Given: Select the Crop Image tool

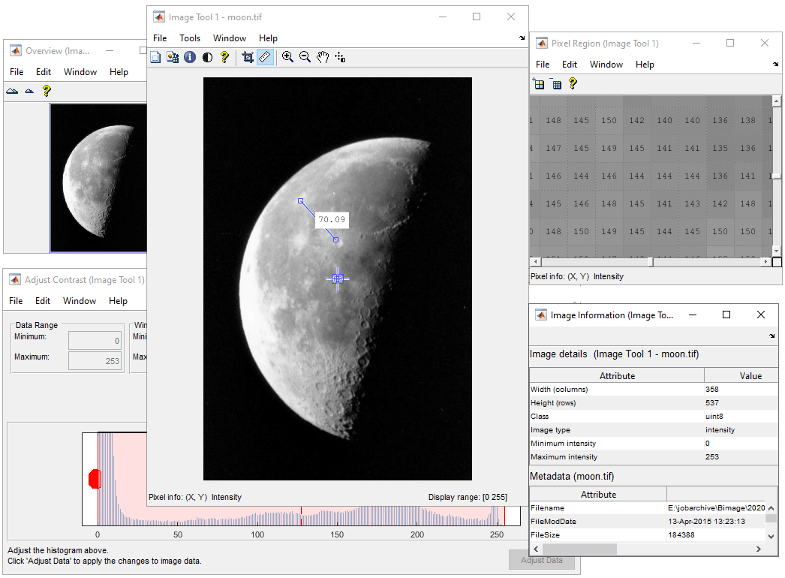Looking at the screenshot, I should 248,57.
